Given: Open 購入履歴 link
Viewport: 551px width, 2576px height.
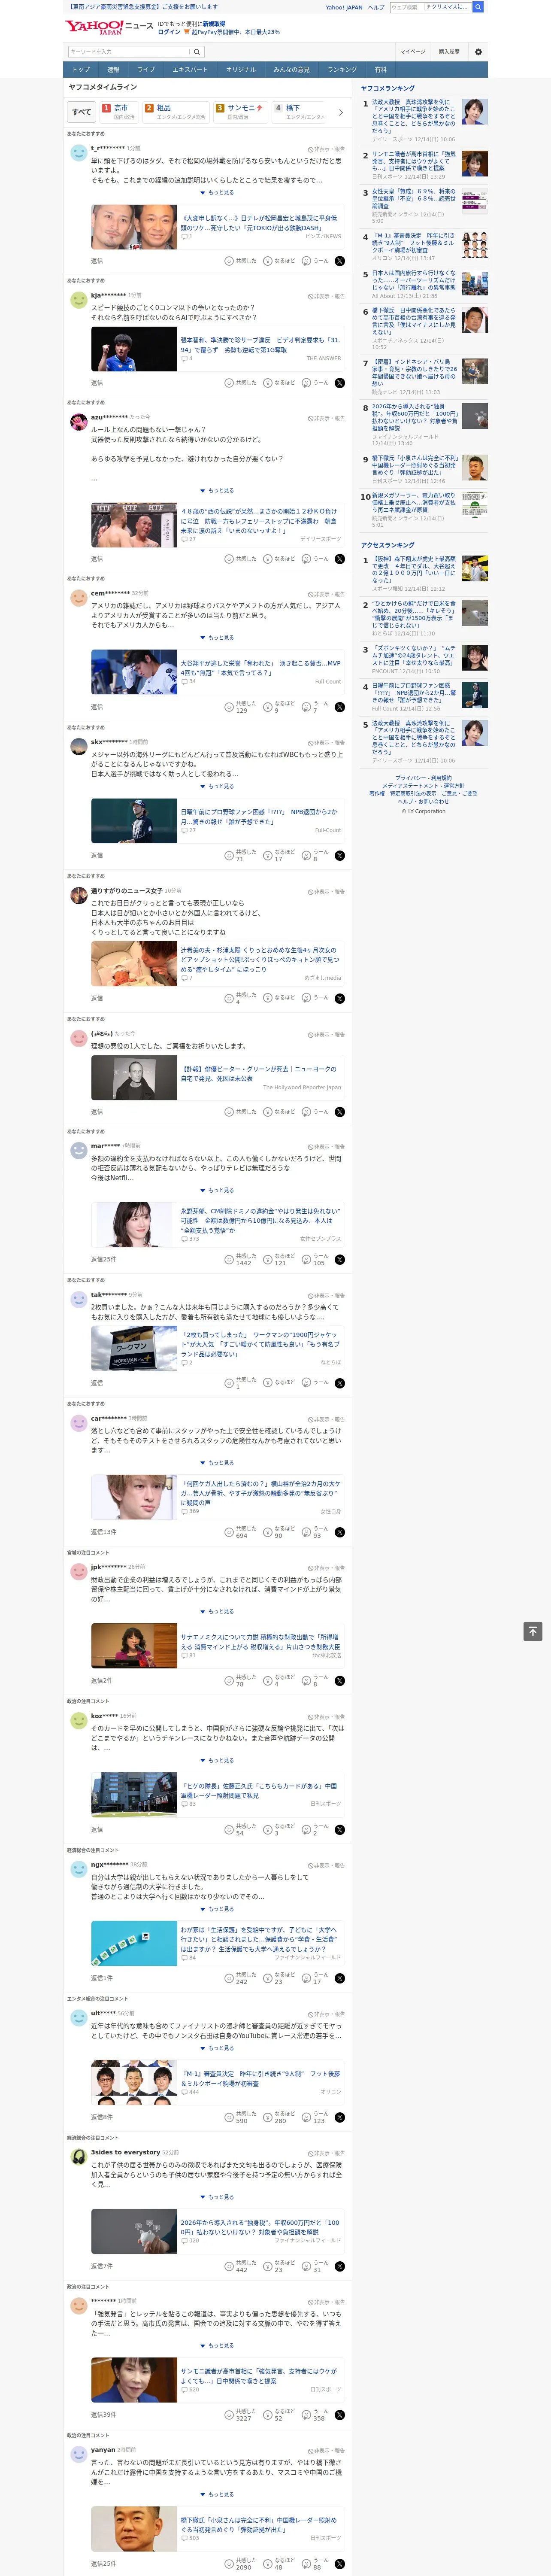Looking at the screenshot, I should tap(449, 52).
